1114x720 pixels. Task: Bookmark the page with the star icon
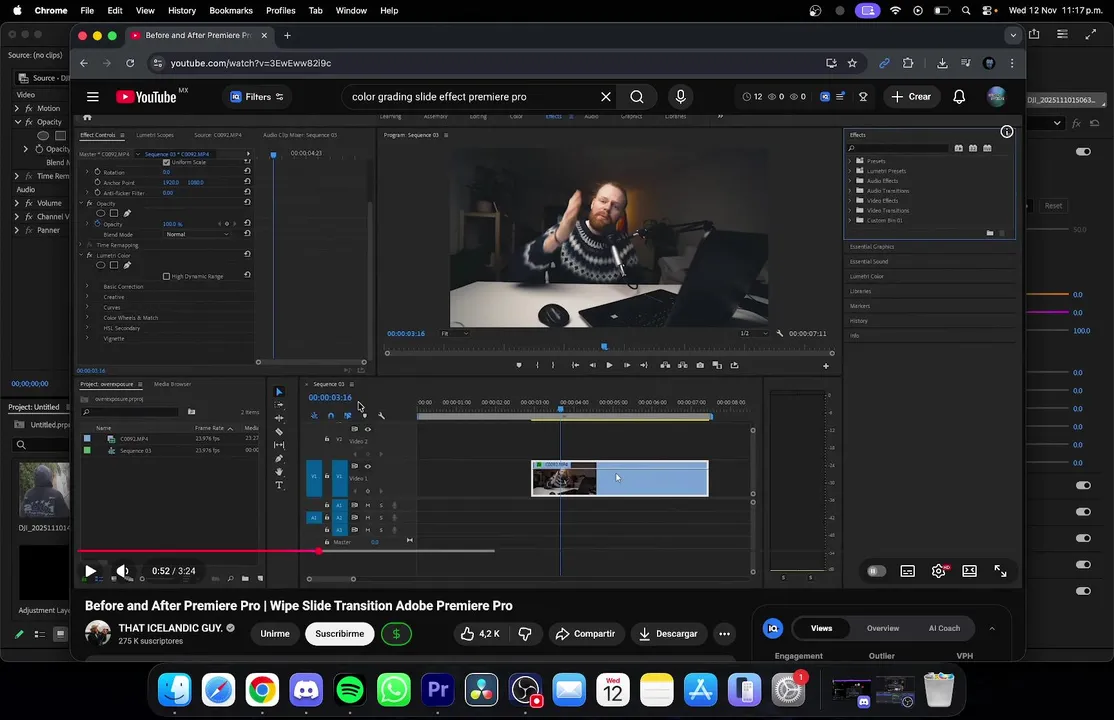[853, 63]
